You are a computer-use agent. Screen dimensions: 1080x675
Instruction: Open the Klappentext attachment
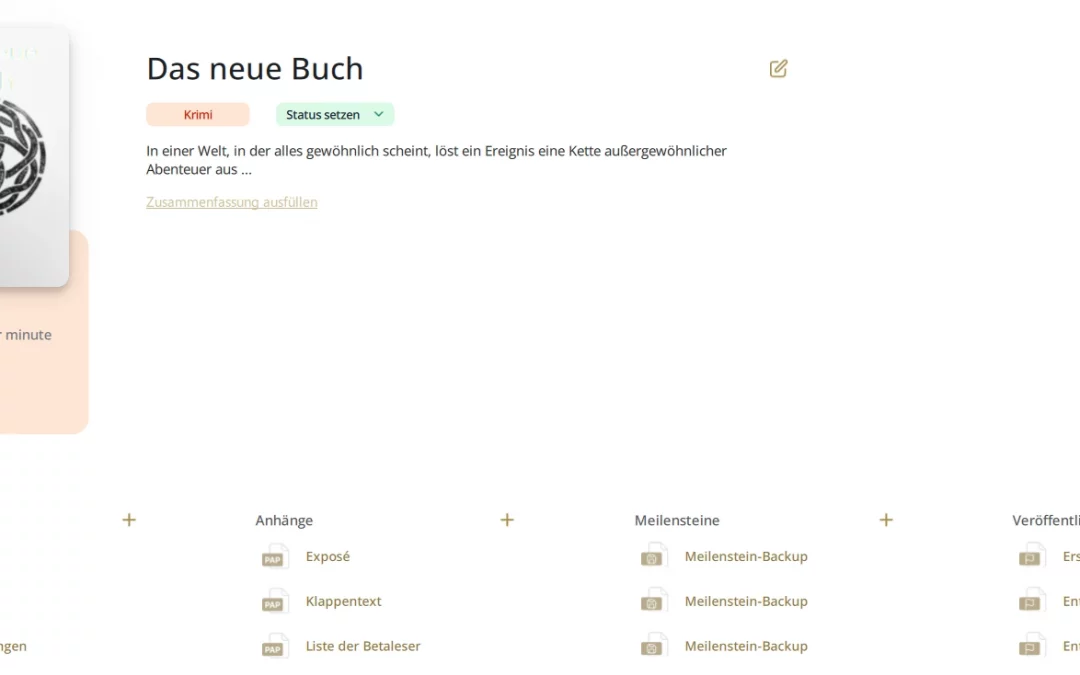(343, 602)
